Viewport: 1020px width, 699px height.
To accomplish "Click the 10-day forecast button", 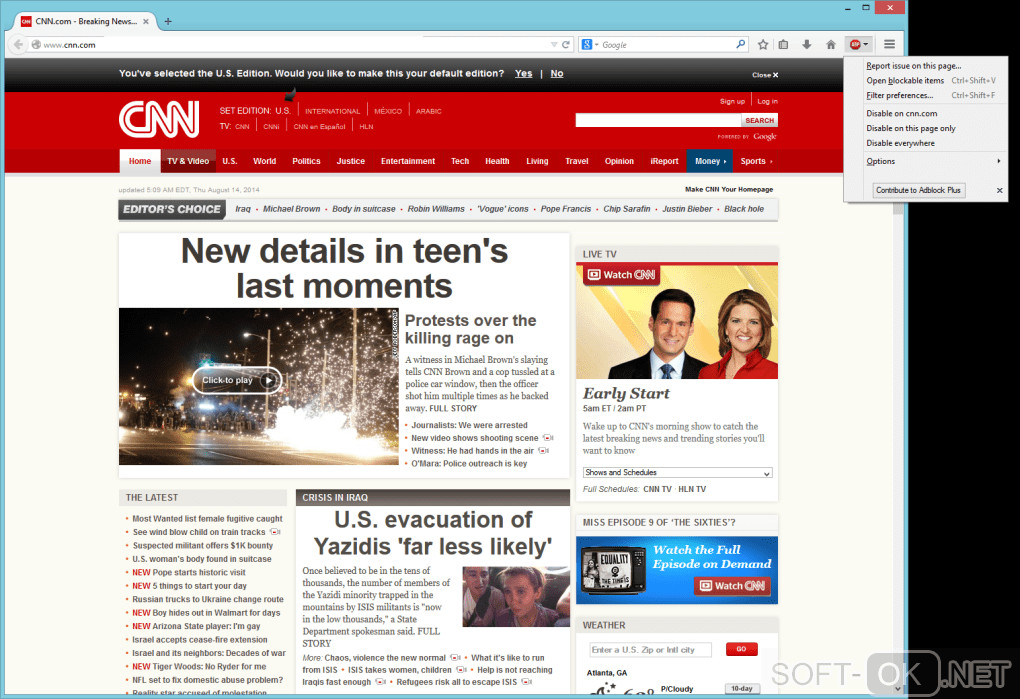I will tap(742, 689).
